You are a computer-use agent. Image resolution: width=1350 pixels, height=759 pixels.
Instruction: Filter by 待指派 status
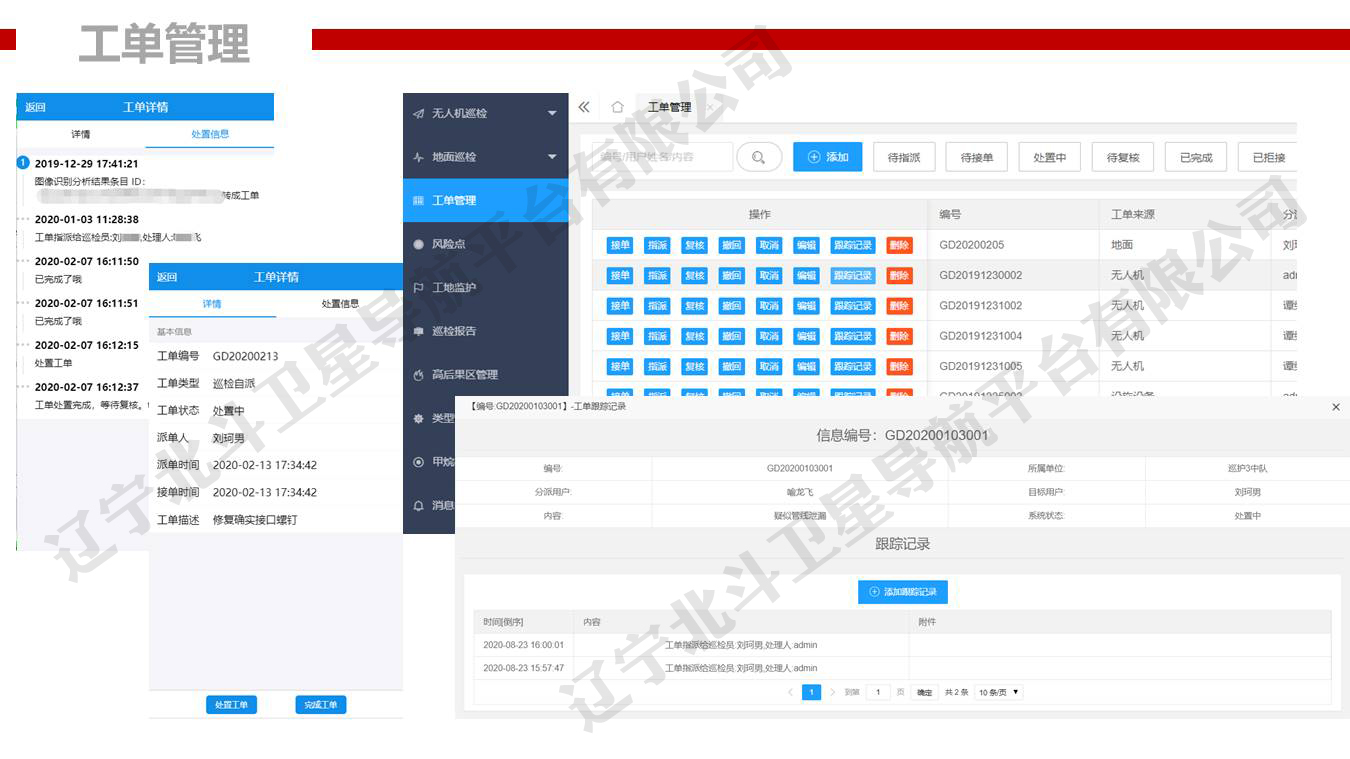pyautogui.click(x=904, y=157)
